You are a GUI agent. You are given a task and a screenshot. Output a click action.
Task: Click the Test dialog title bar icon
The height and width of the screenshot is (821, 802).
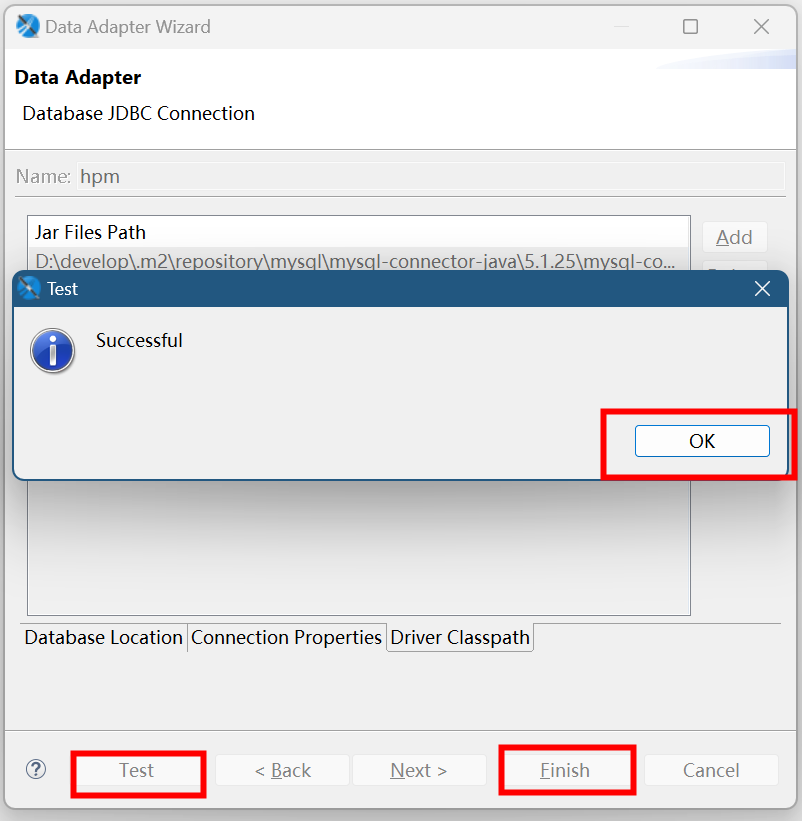tap(30, 289)
